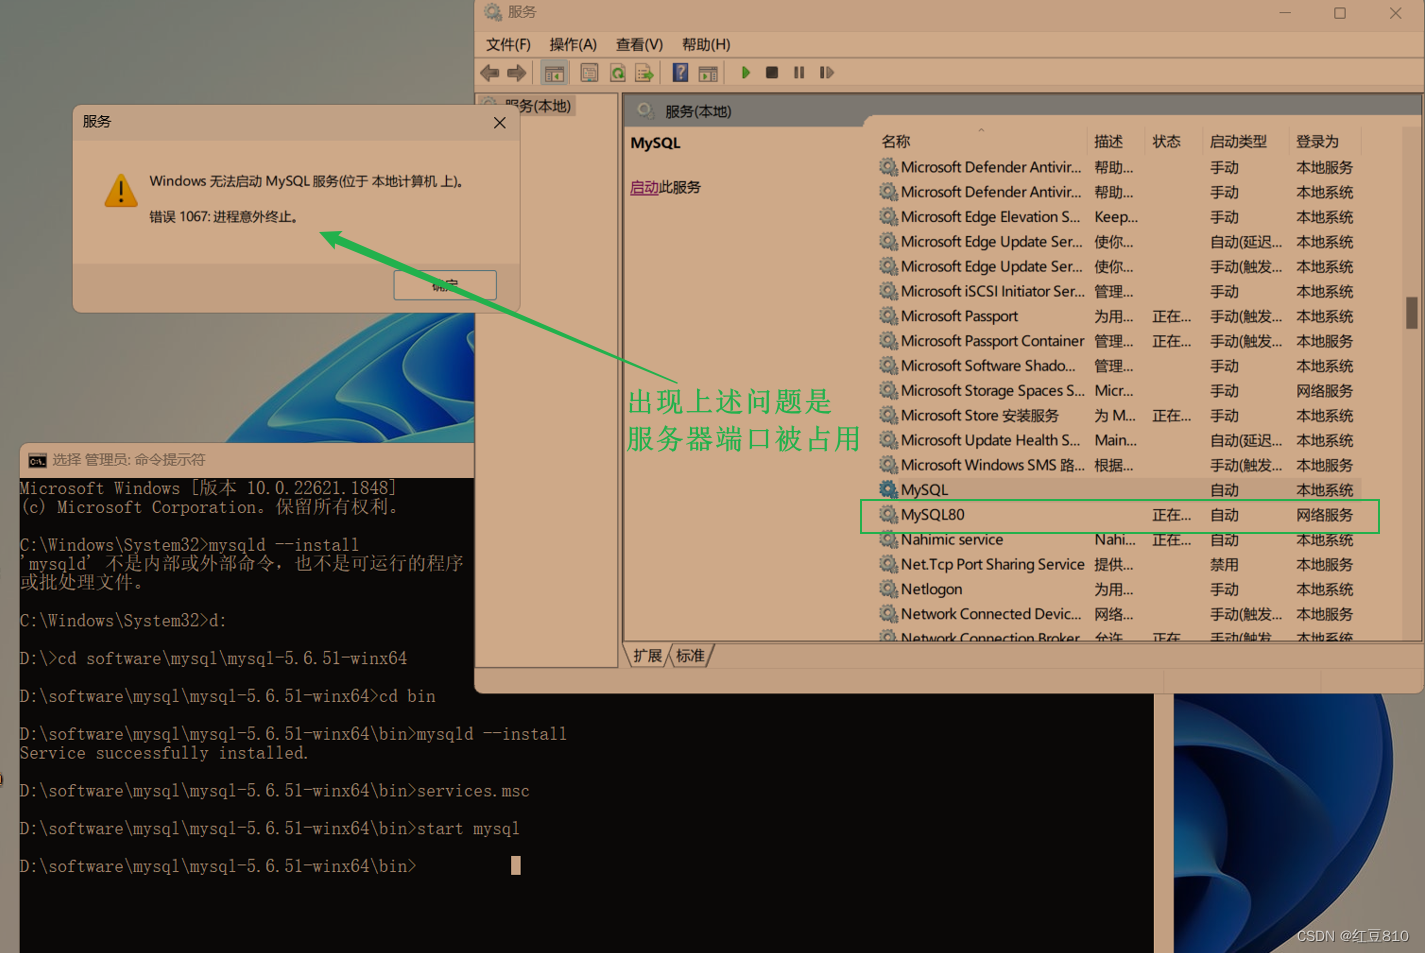The width and height of the screenshot is (1425, 953).
Task: Click the 'start mysql' command line text
Action: (x=468, y=829)
